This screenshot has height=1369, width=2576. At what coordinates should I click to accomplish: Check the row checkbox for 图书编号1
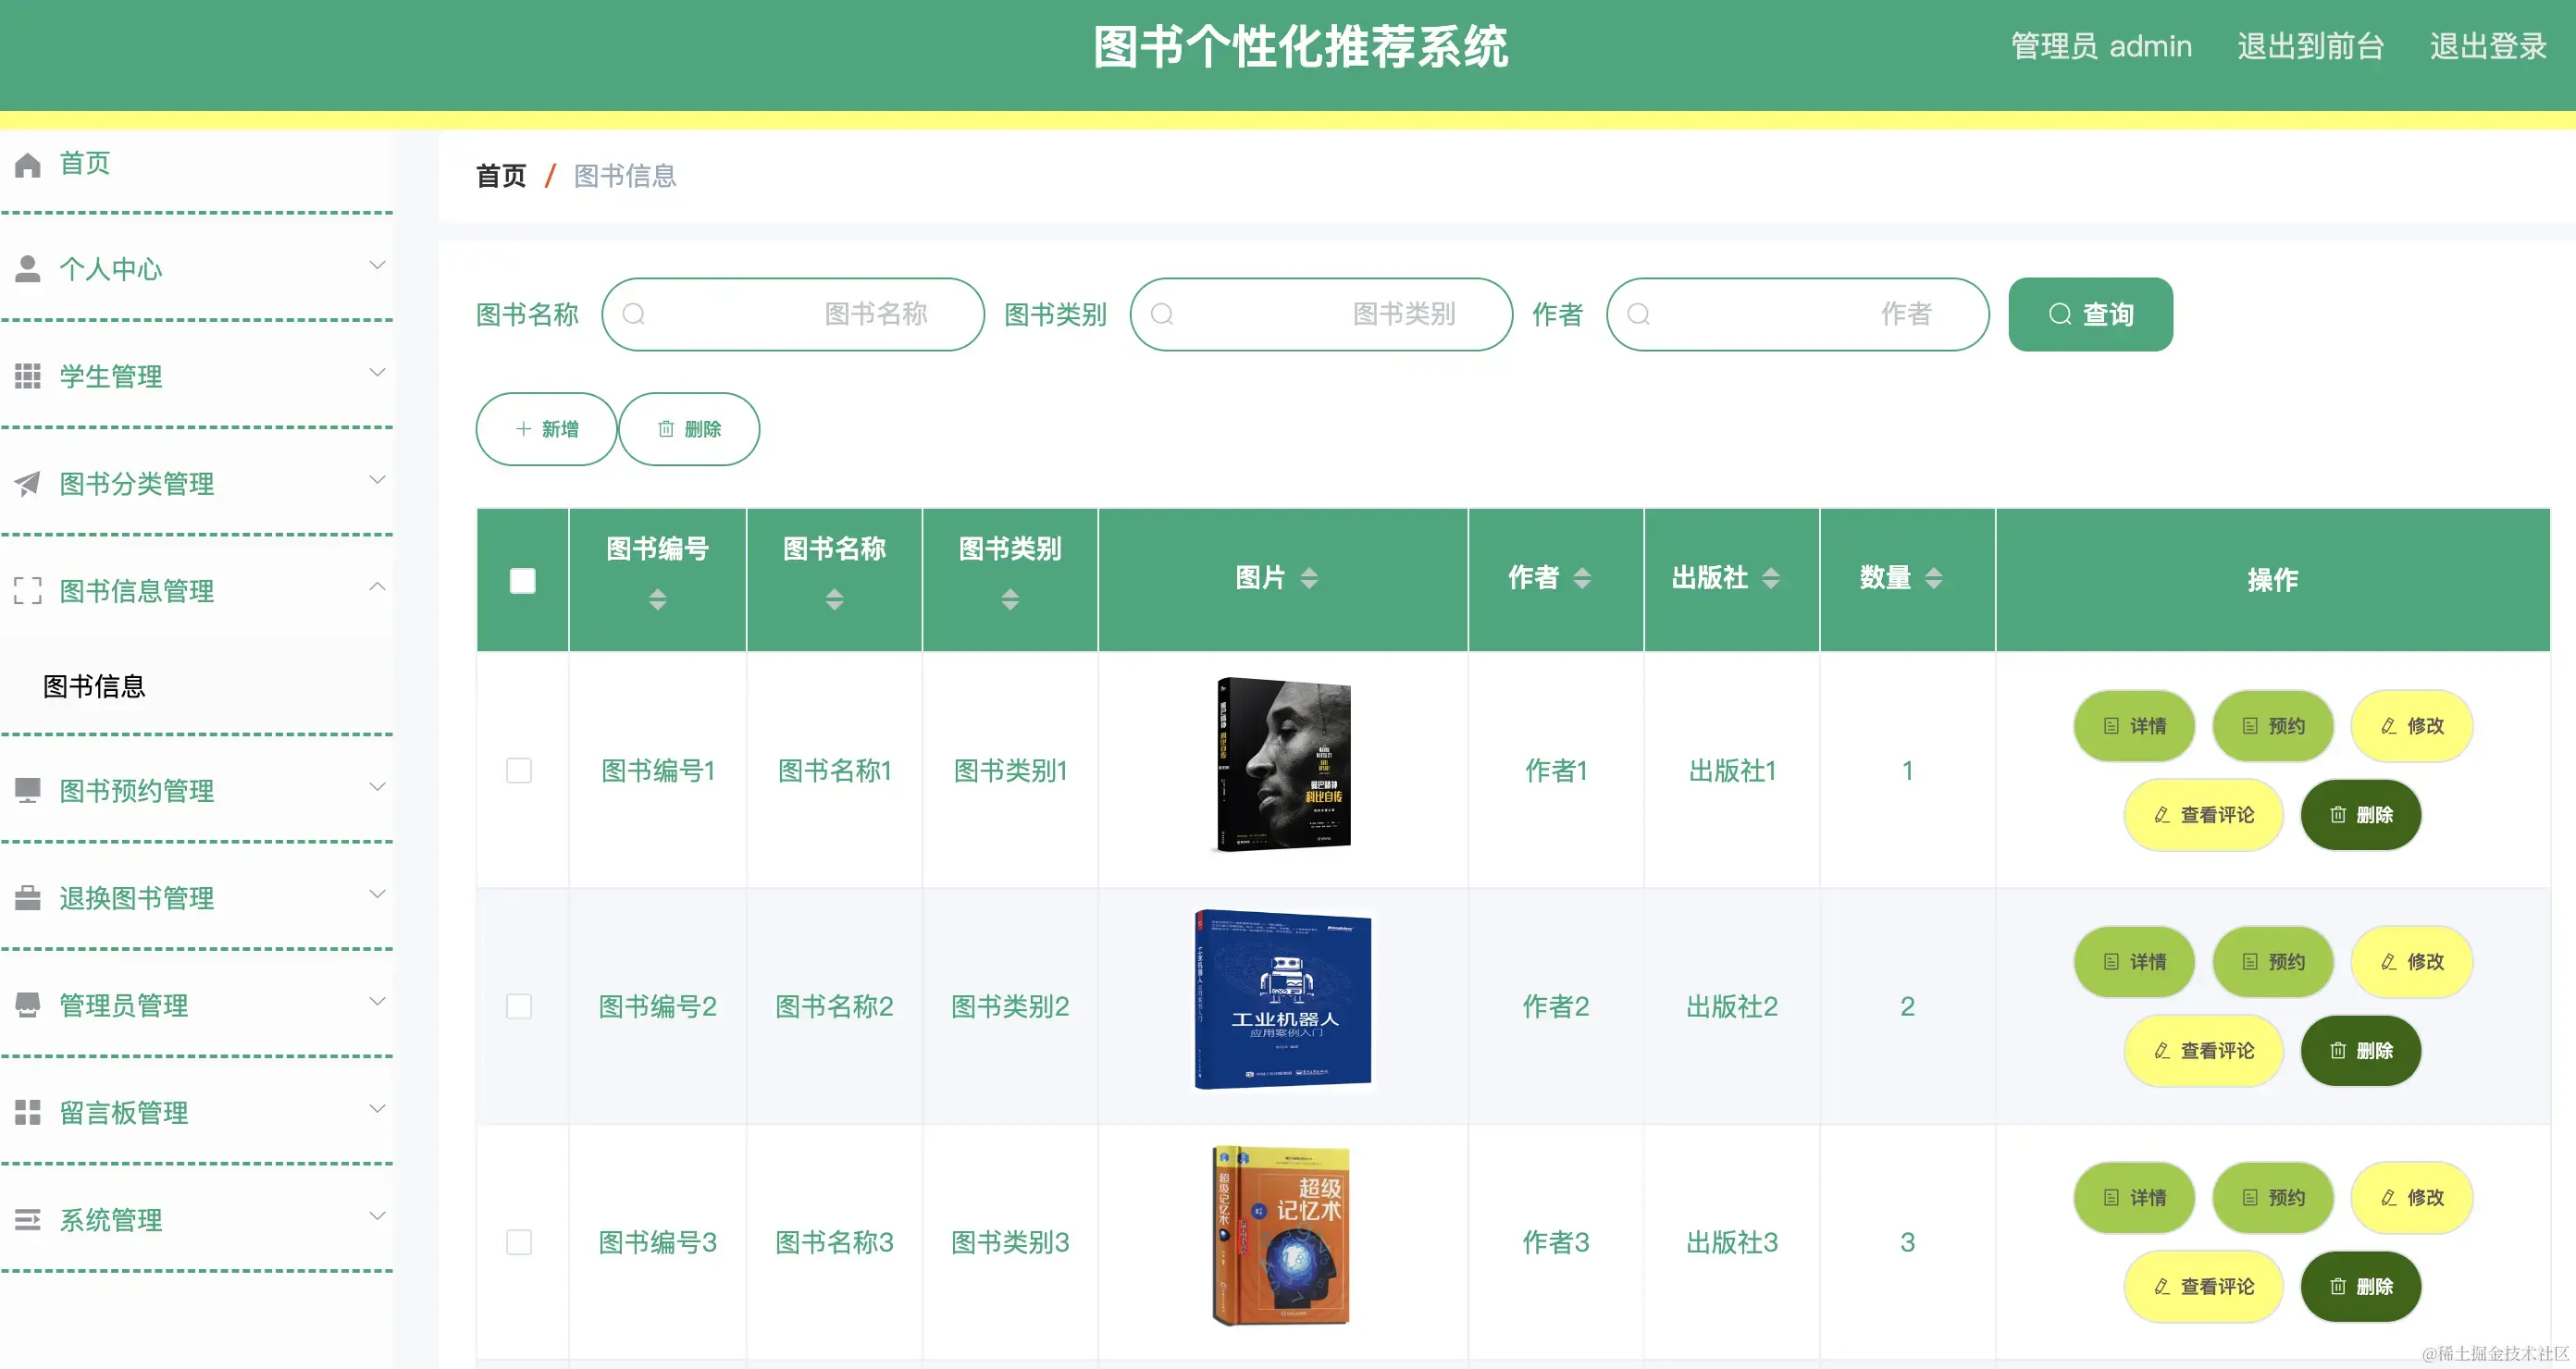click(x=520, y=770)
